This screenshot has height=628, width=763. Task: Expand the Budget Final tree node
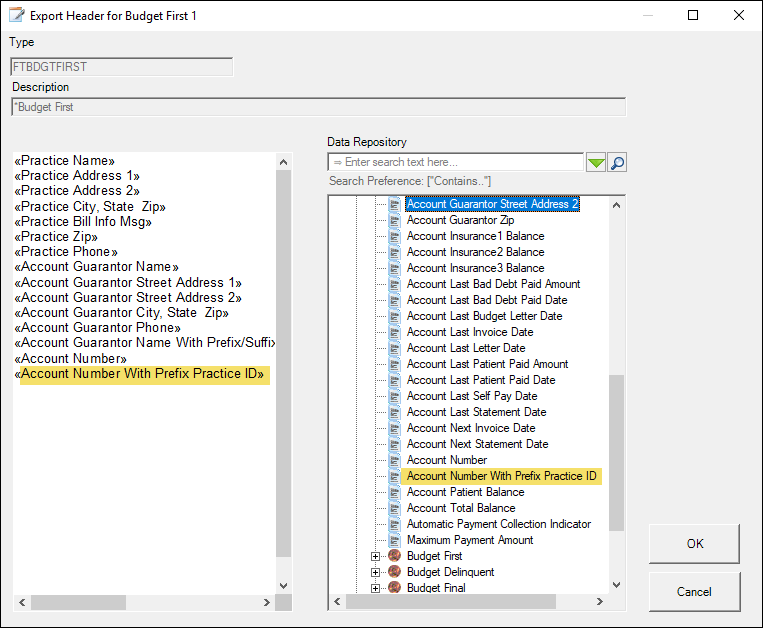pyautogui.click(x=376, y=587)
